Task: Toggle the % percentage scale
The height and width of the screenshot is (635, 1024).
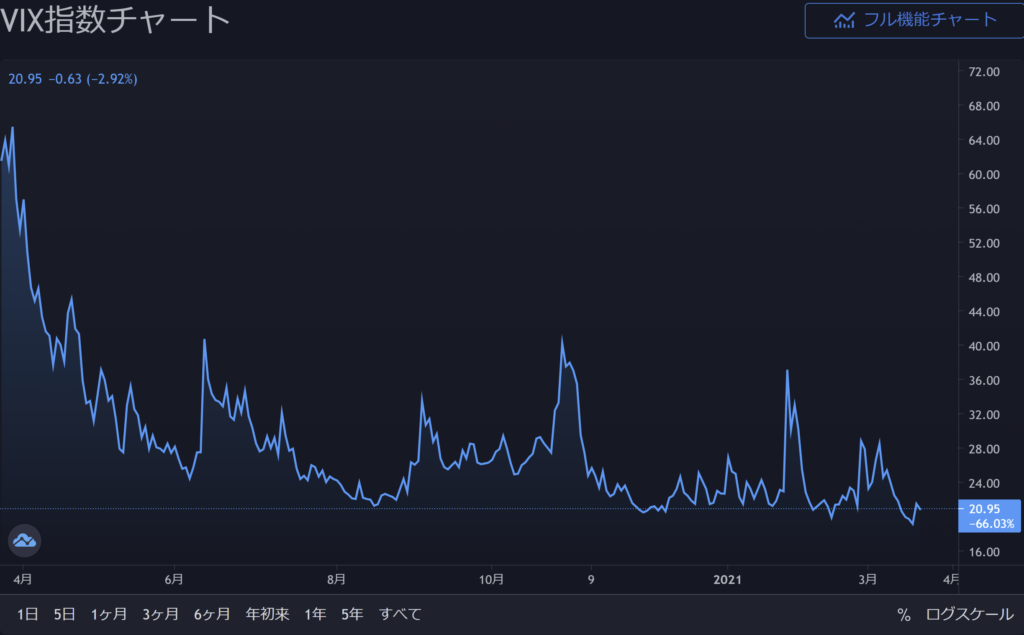Action: (x=903, y=614)
